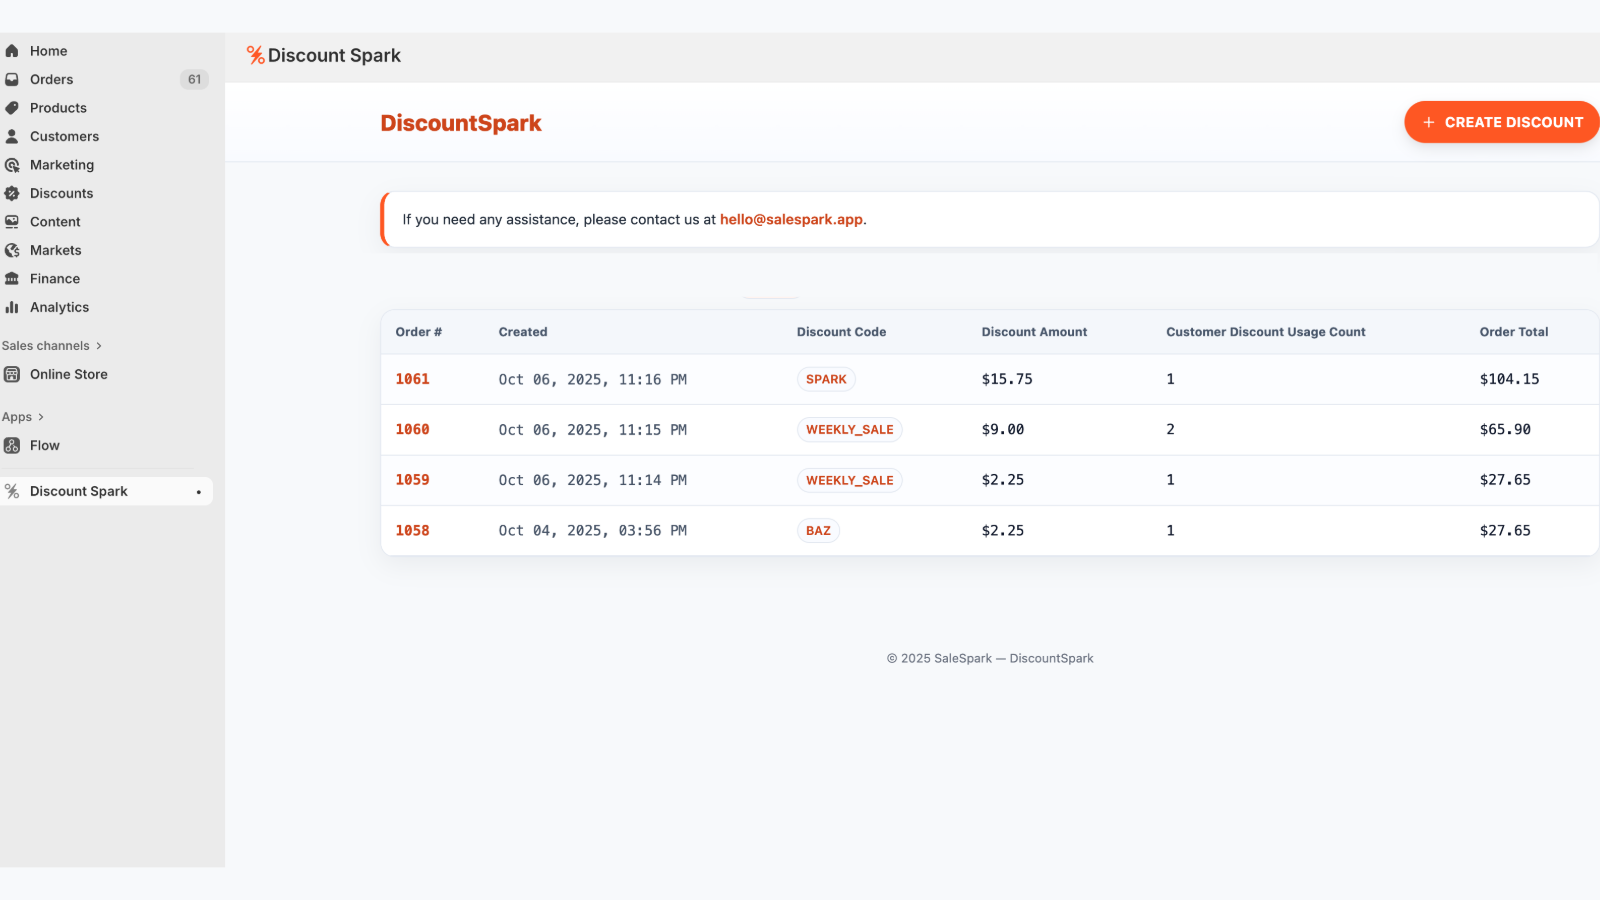Click the Discount Spark header title
This screenshot has height=900, width=1600.
[334, 55]
